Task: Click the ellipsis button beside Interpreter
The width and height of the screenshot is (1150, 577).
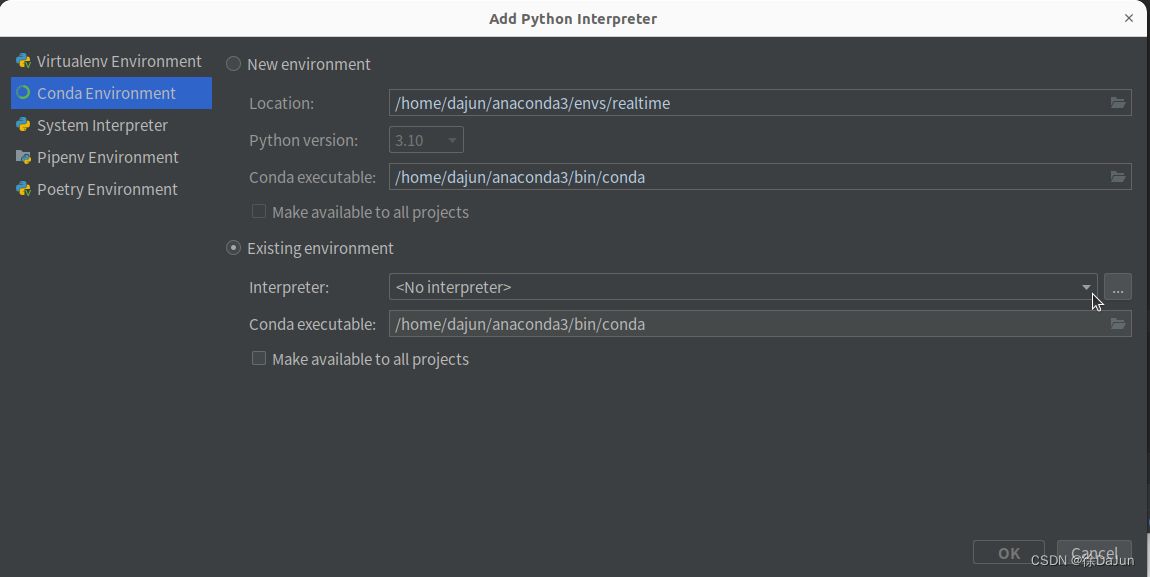Action: [x=1118, y=287]
